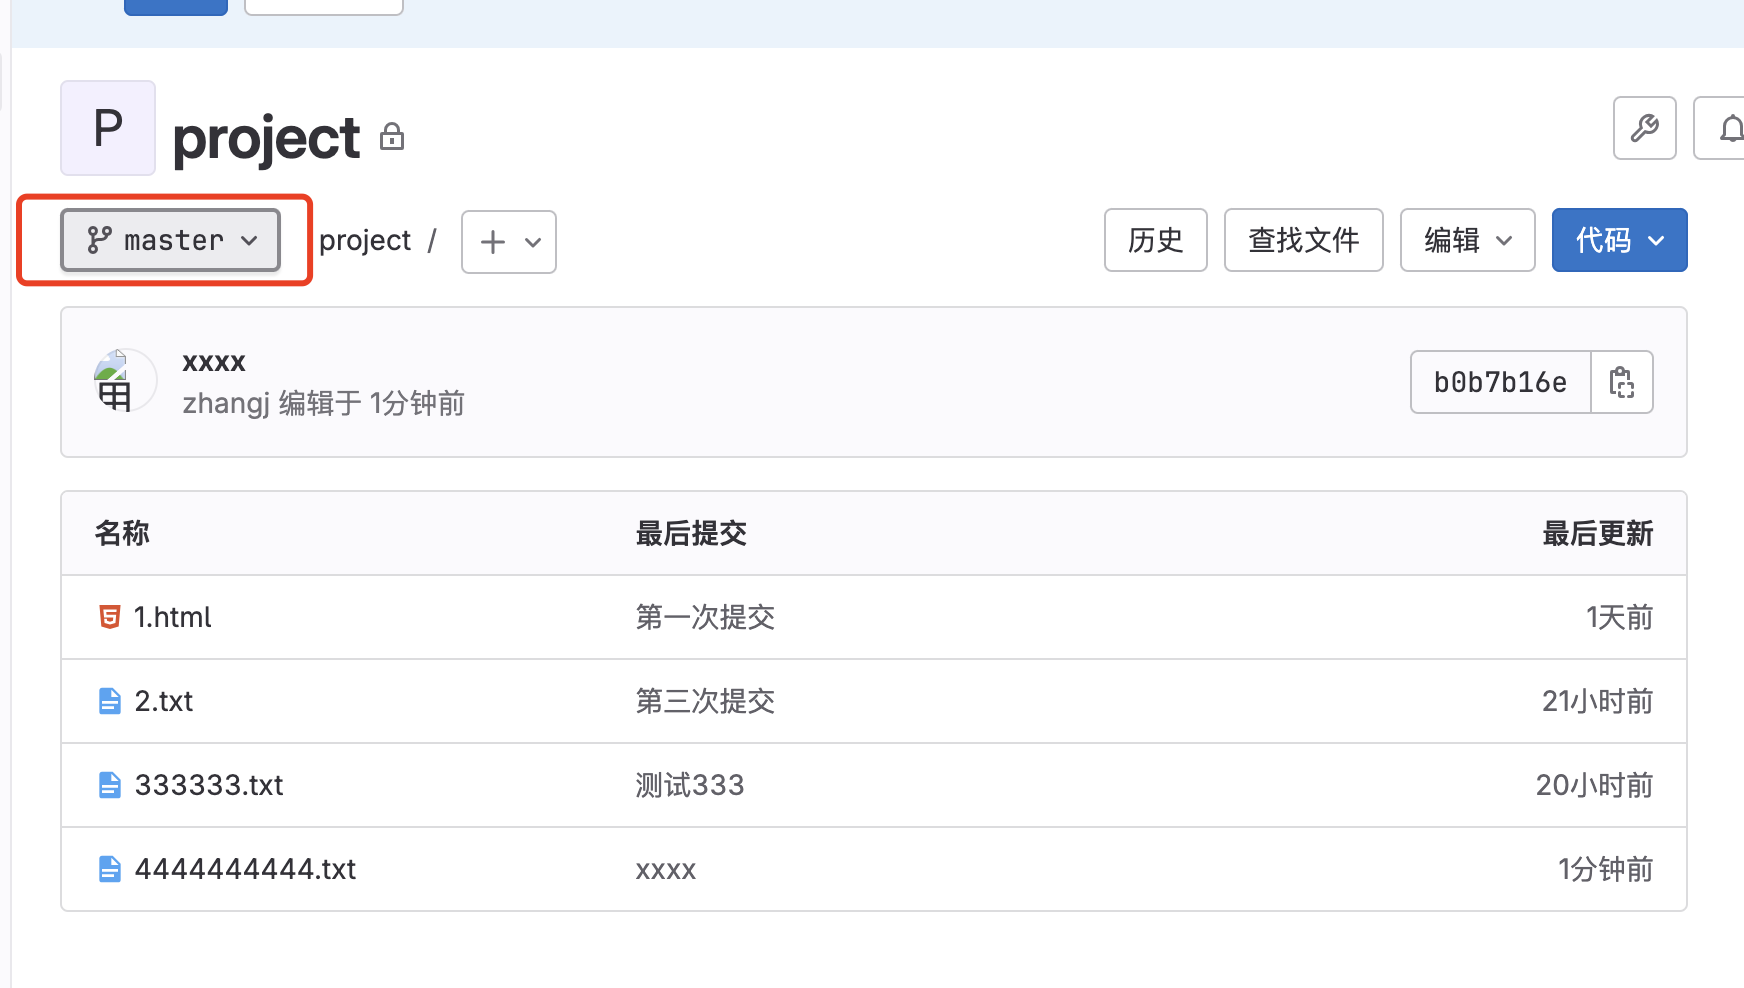Viewport: 1744px width, 988px height.
Task: Open the blue 代码 dropdown
Action: pos(1619,240)
